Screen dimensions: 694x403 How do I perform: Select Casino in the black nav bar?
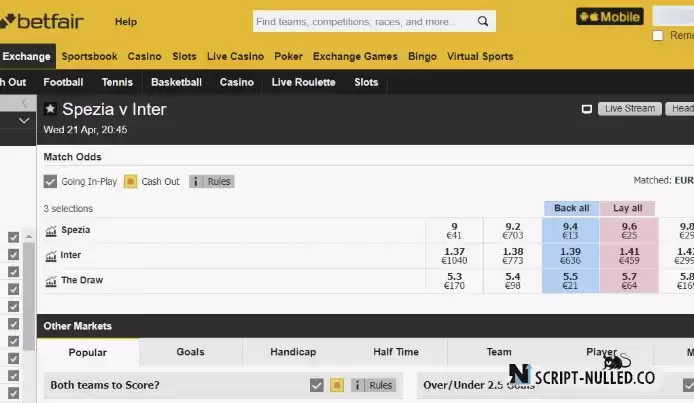click(x=237, y=82)
